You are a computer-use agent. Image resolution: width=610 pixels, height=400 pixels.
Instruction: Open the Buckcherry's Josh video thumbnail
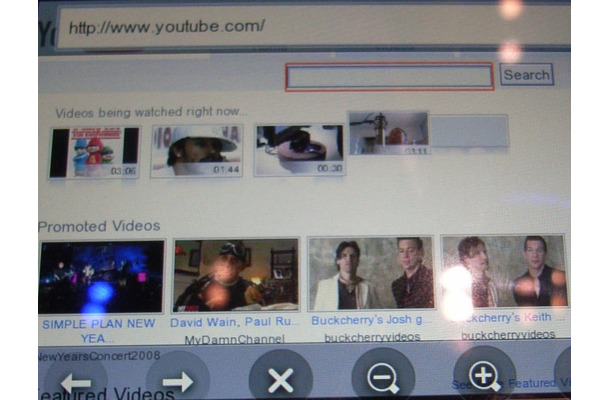[371, 273]
